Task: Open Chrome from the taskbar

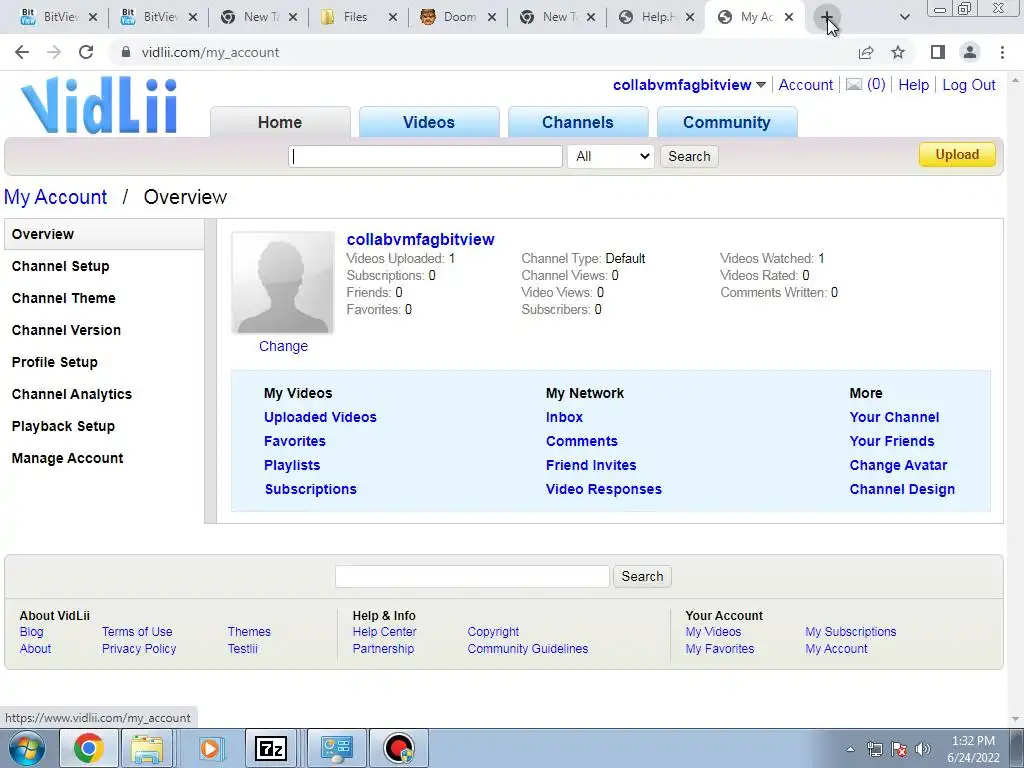Action: pyautogui.click(x=89, y=748)
